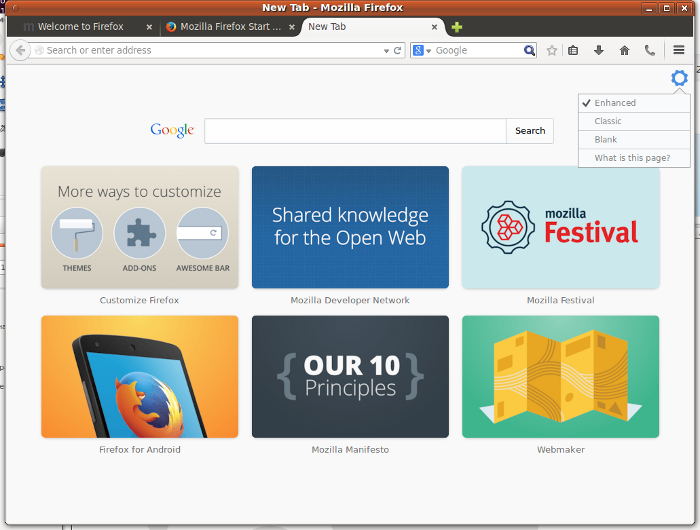Viewport: 700px width, 530px height.
Task: Click the Webmaker caption text
Action: click(561, 450)
